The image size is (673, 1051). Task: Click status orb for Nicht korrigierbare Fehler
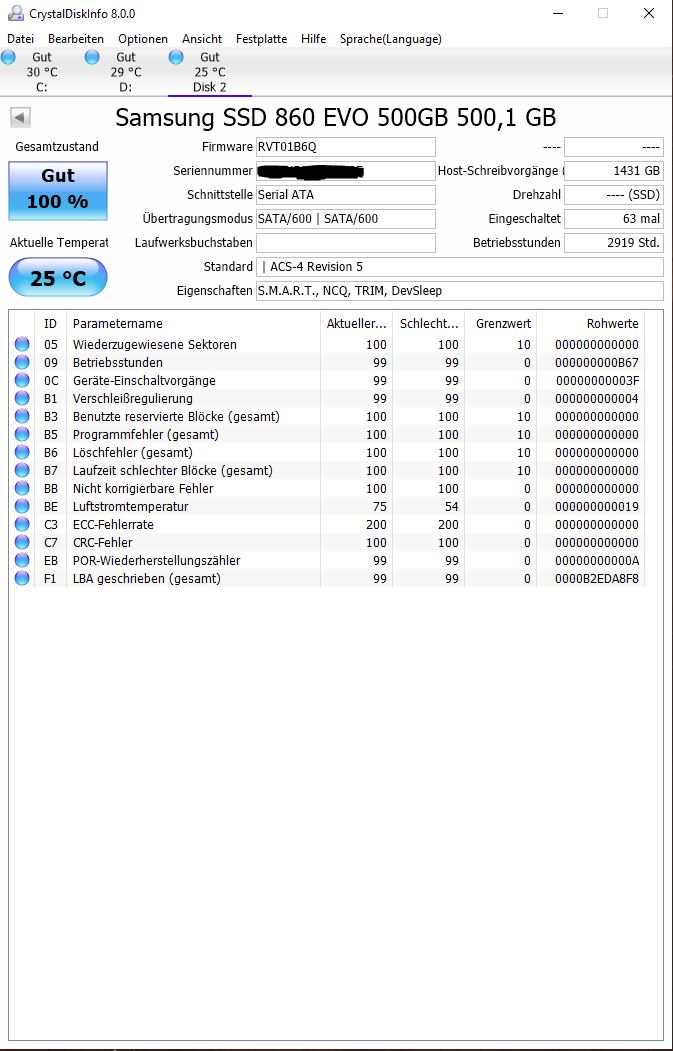22,489
